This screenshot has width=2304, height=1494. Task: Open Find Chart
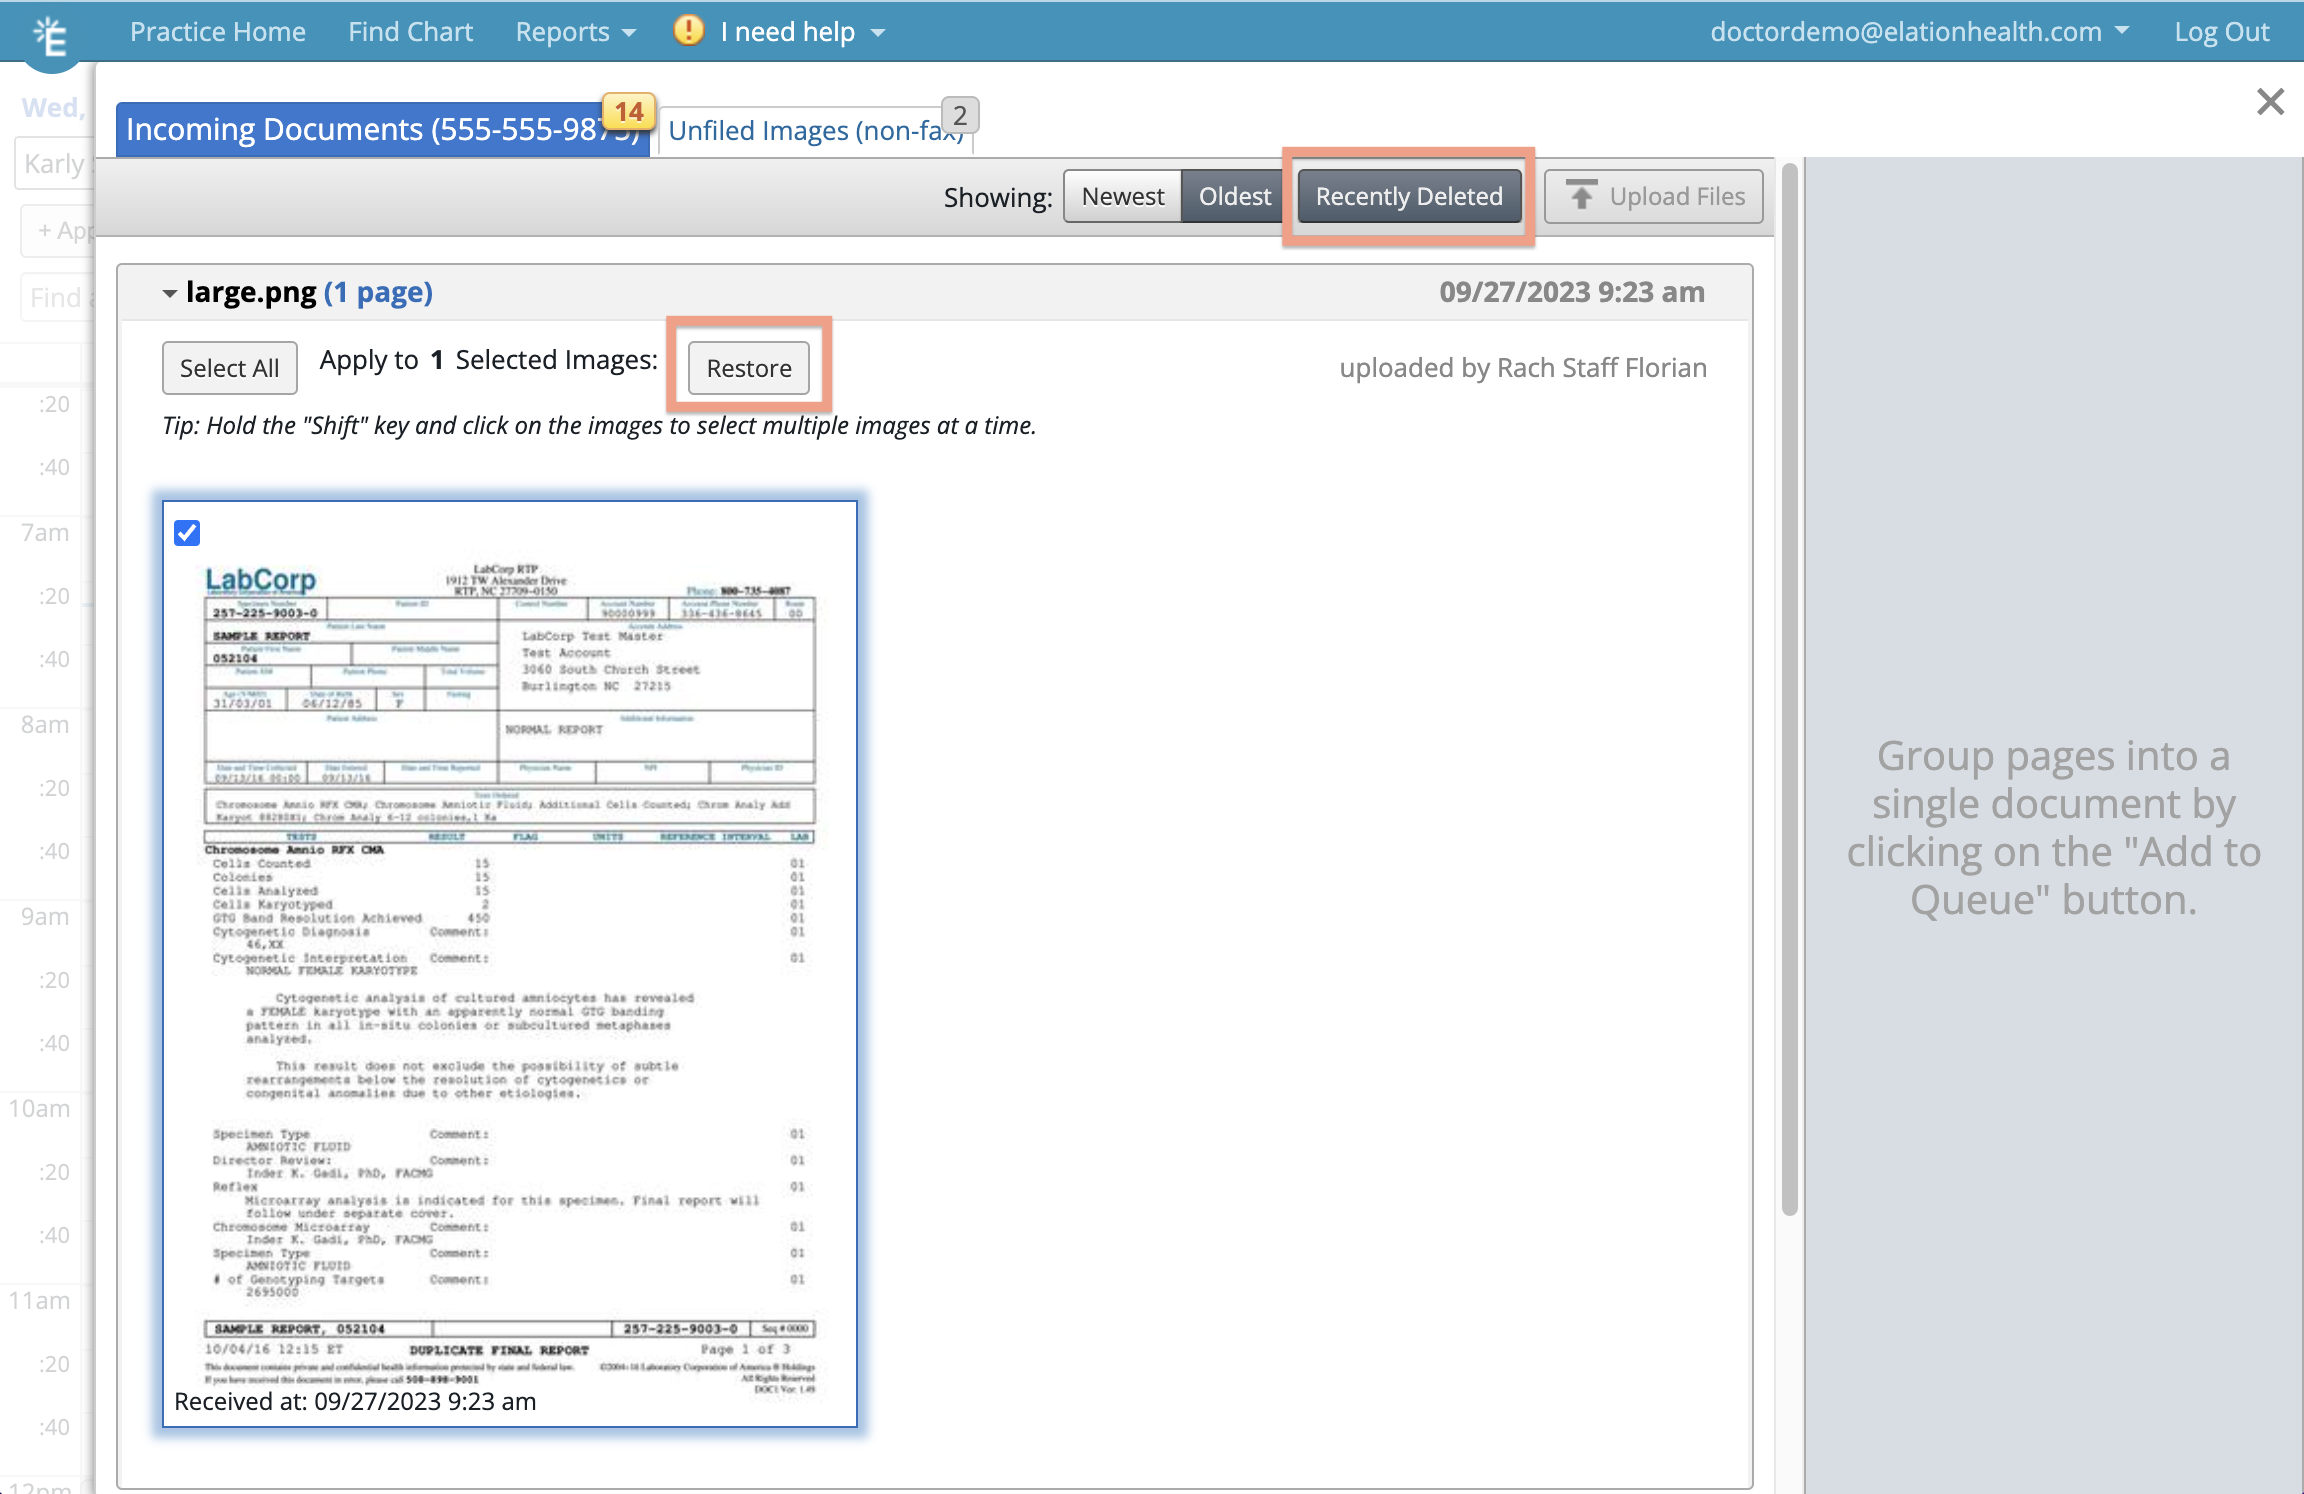pyautogui.click(x=410, y=32)
